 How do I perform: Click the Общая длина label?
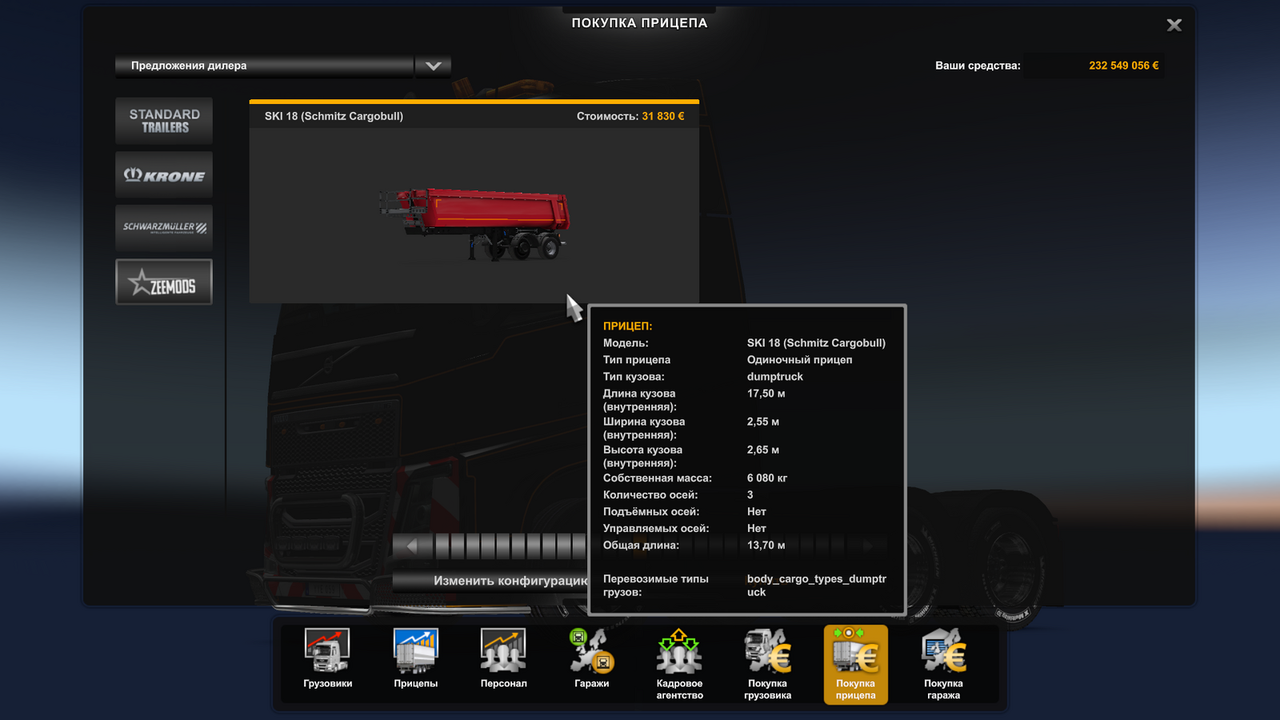[641, 545]
